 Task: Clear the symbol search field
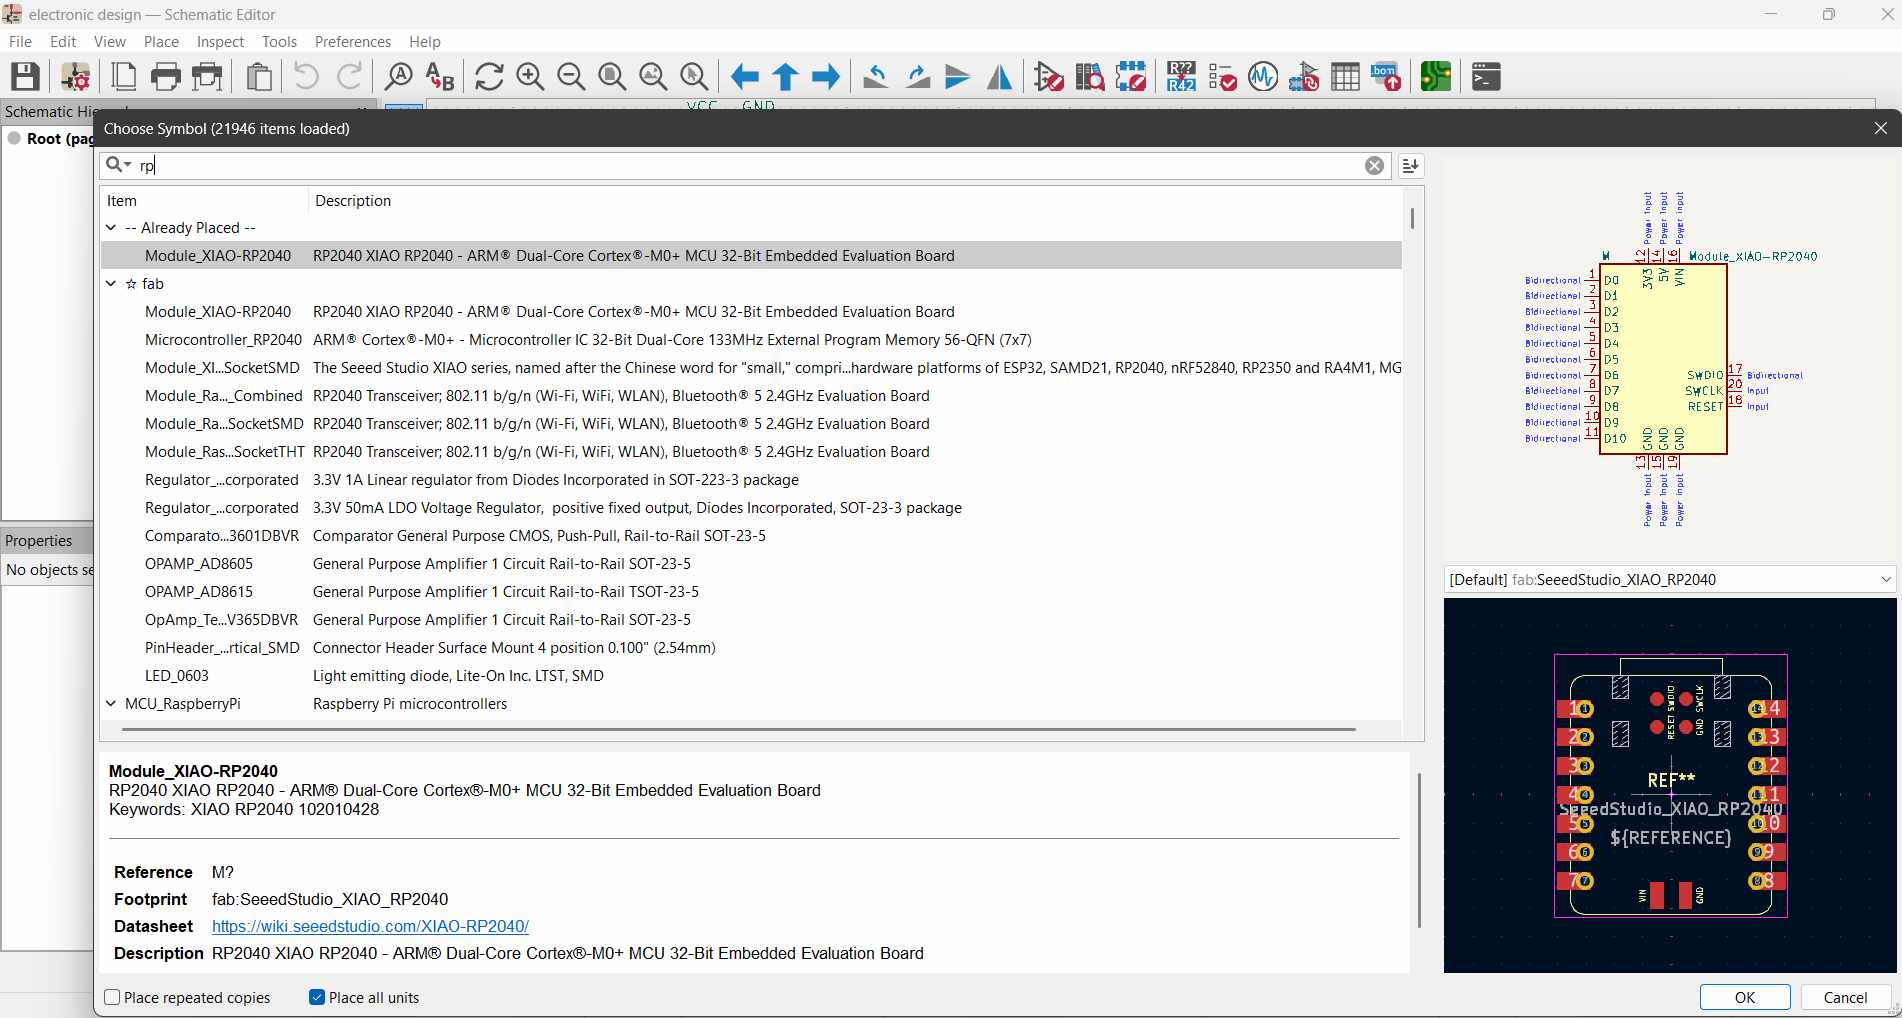[1375, 166]
